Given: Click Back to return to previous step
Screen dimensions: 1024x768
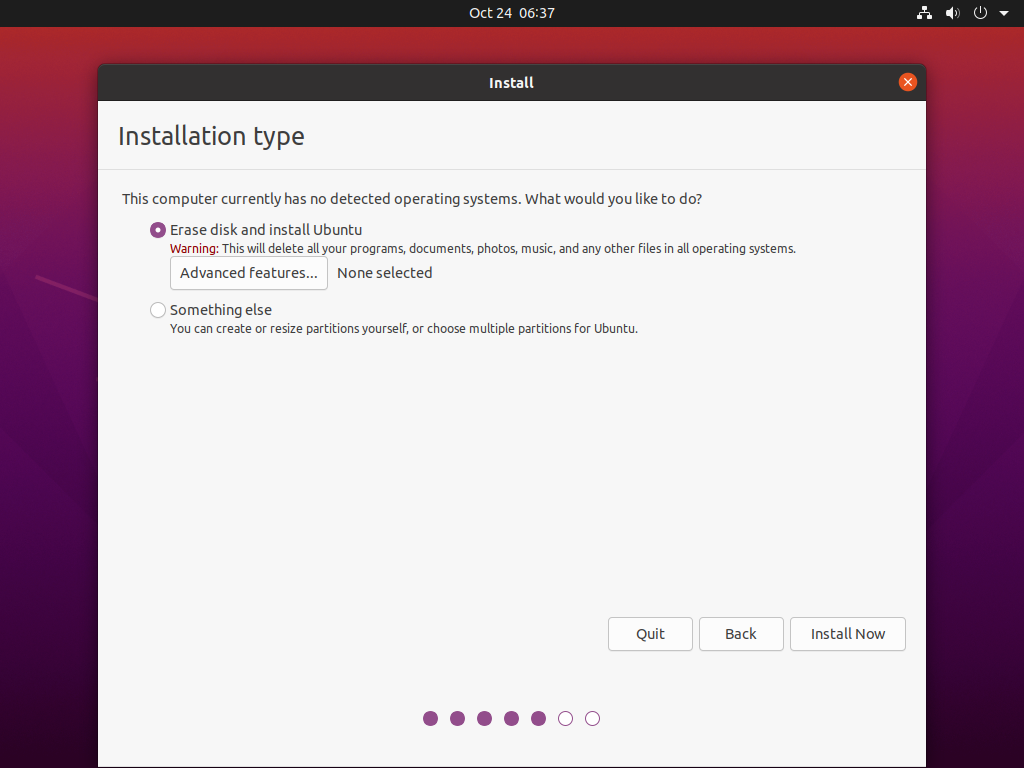Looking at the screenshot, I should tap(741, 634).
